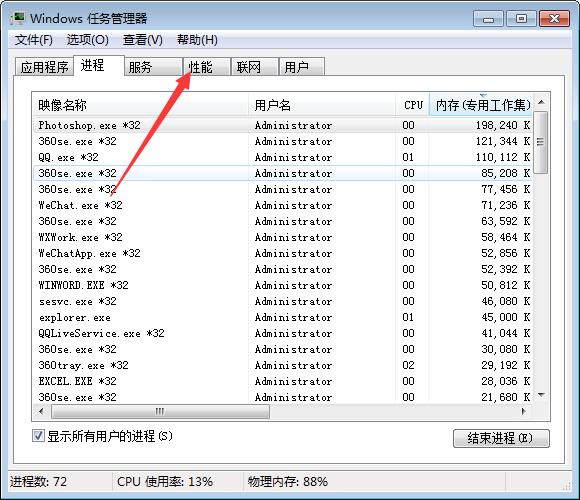The height and width of the screenshot is (500, 580).
Task: Toggle 显示所有用户的进程 checkbox
Action: (38, 436)
